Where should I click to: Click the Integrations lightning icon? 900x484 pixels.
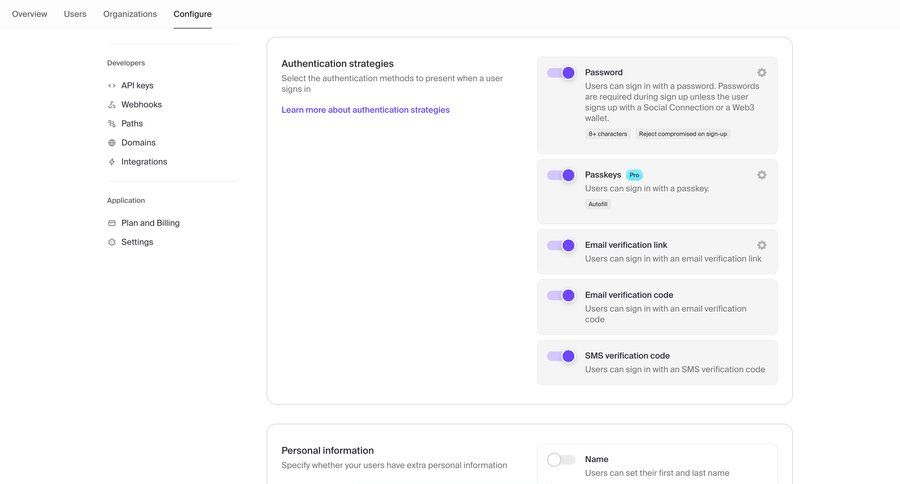click(x=111, y=162)
